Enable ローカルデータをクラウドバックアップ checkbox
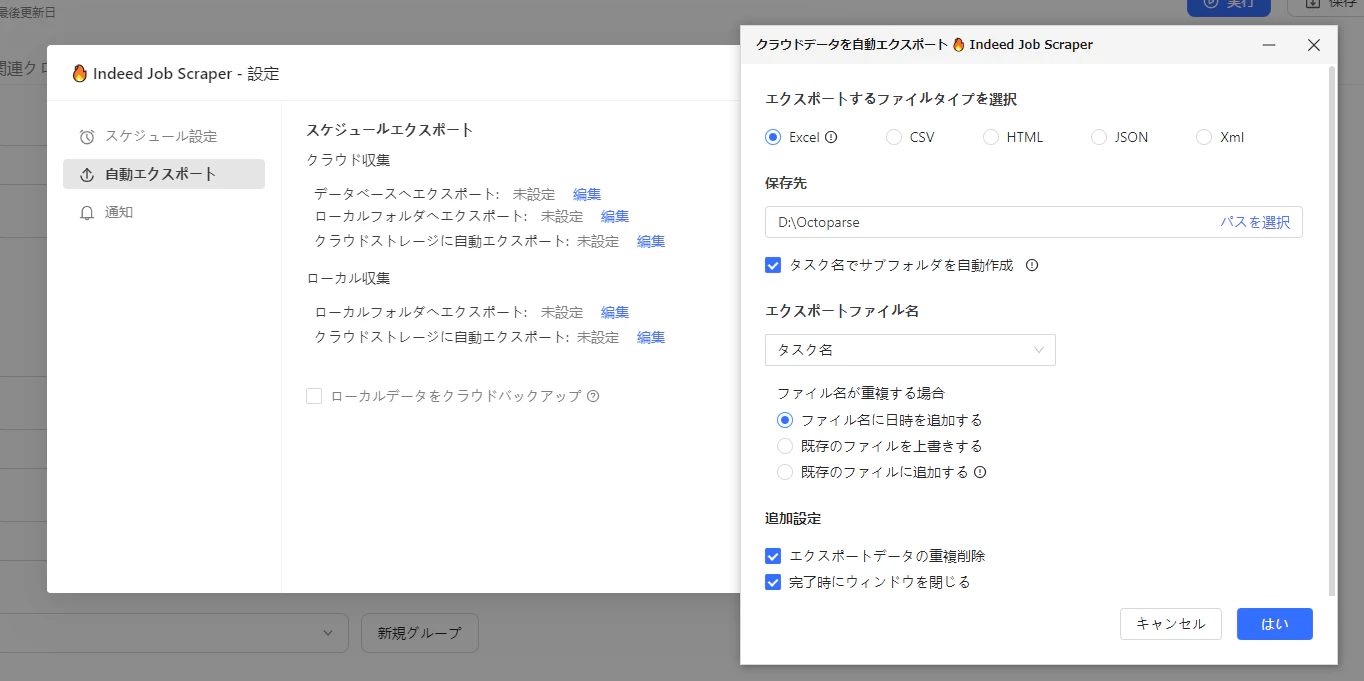1364x681 pixels. (x=315, y=396)
